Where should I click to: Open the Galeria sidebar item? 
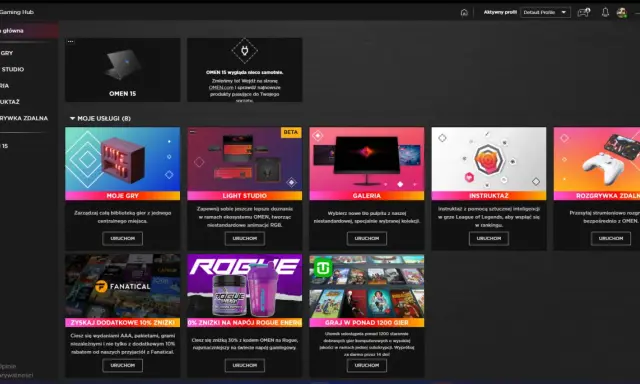pyautogui.click(x=4, y=86)
